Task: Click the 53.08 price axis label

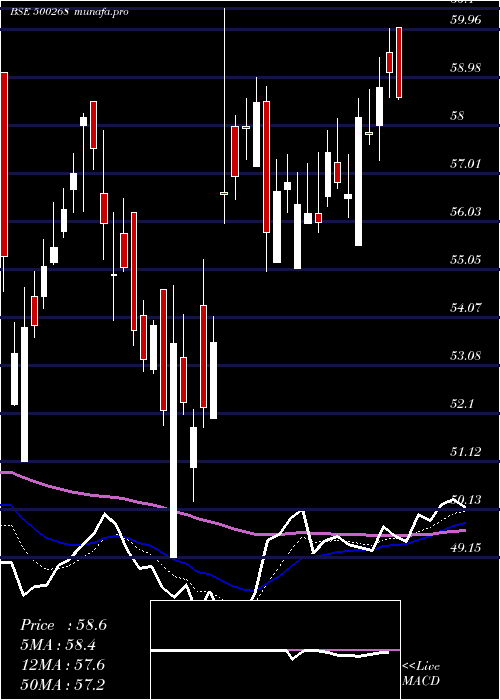Action: [x=466, y=356]
